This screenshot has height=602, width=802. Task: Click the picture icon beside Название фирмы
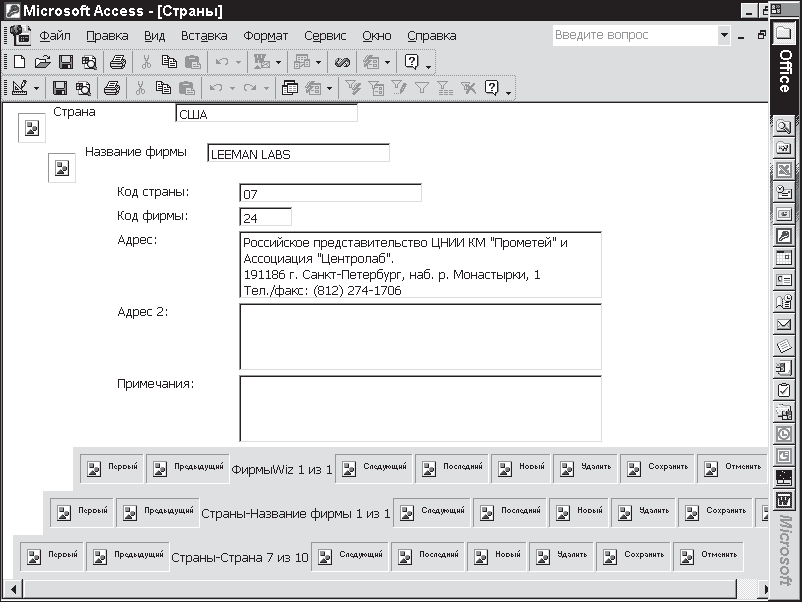click(x=62, y=167)
